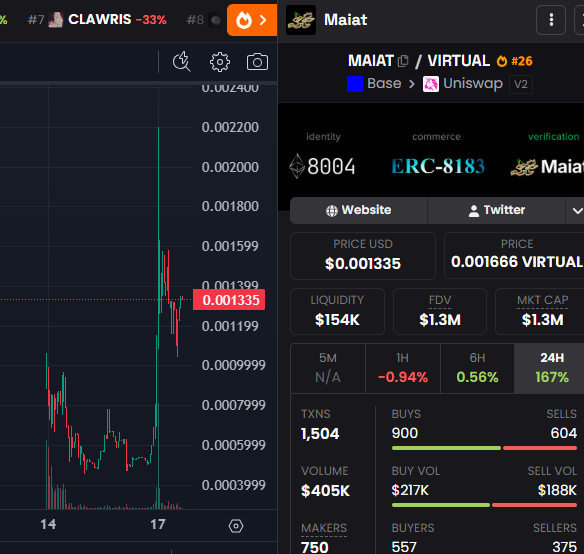
Task: Open the chart quick search lightning icon
Action: [182, 61]
